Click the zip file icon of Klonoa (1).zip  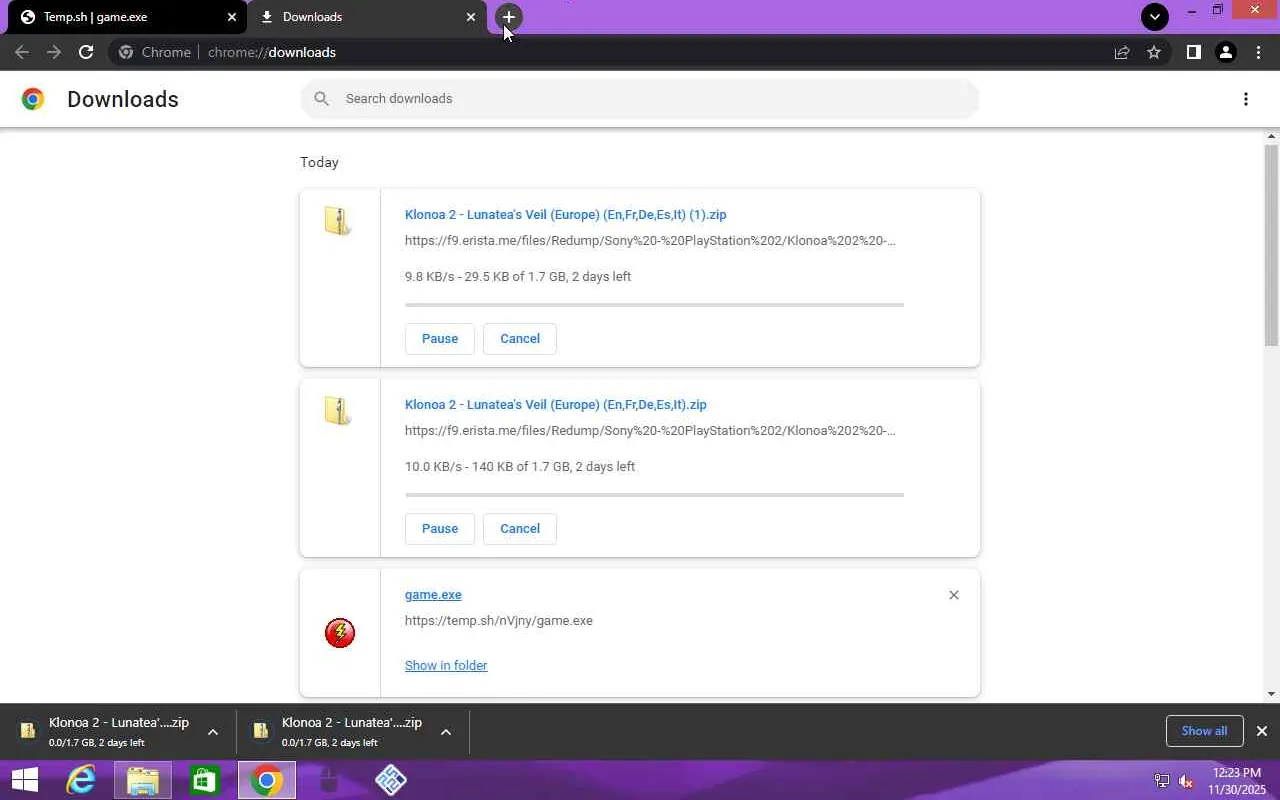click(x=338, y=220)
